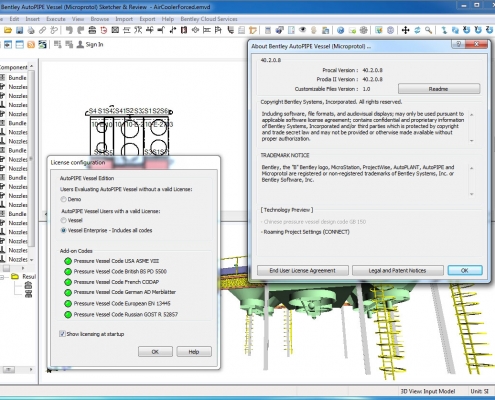Image resolution: width=495 pixels, height=400 pixels.
Task: Open the Execute menu
Action: point(56,19)
